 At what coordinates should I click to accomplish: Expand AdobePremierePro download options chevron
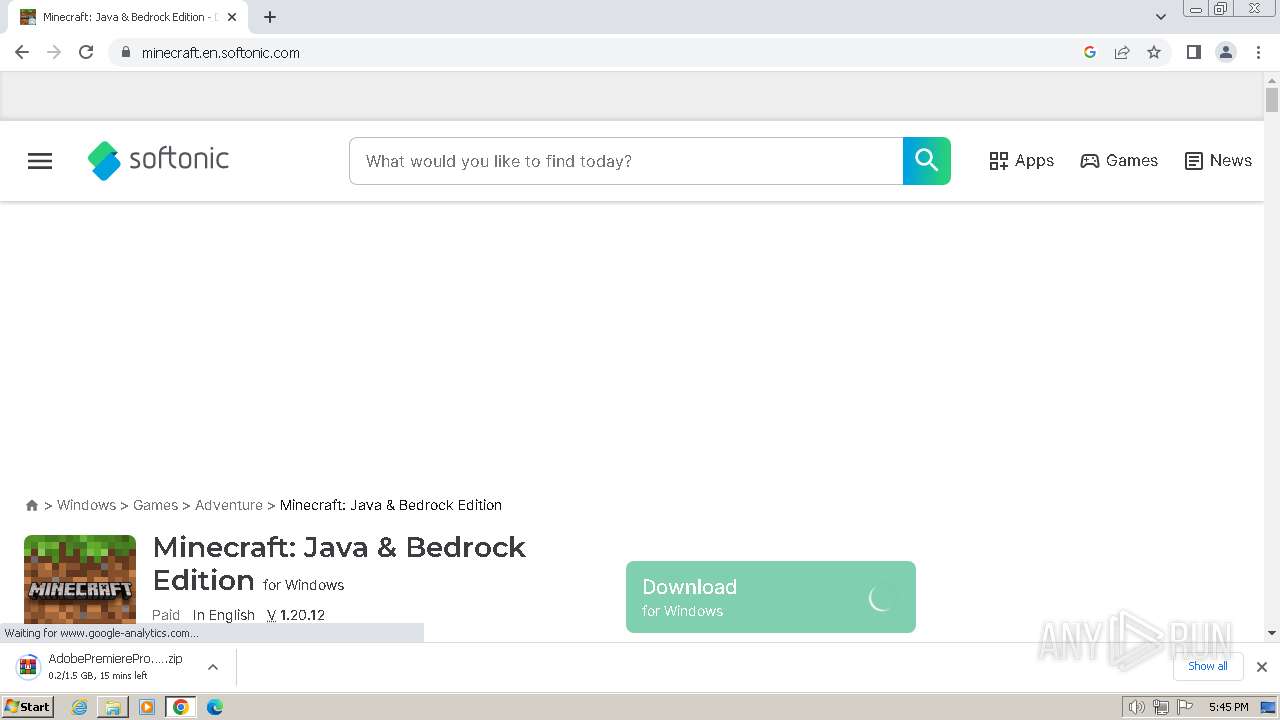(x=212, y=667)
